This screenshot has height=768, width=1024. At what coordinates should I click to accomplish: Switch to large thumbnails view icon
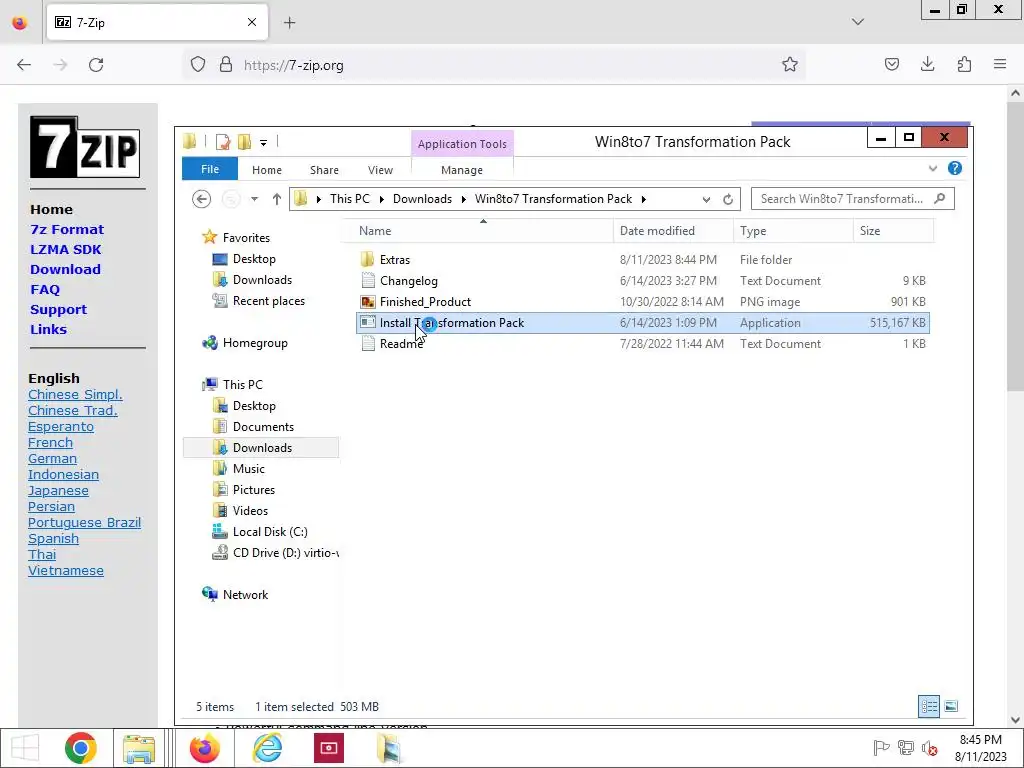[951, 706]
